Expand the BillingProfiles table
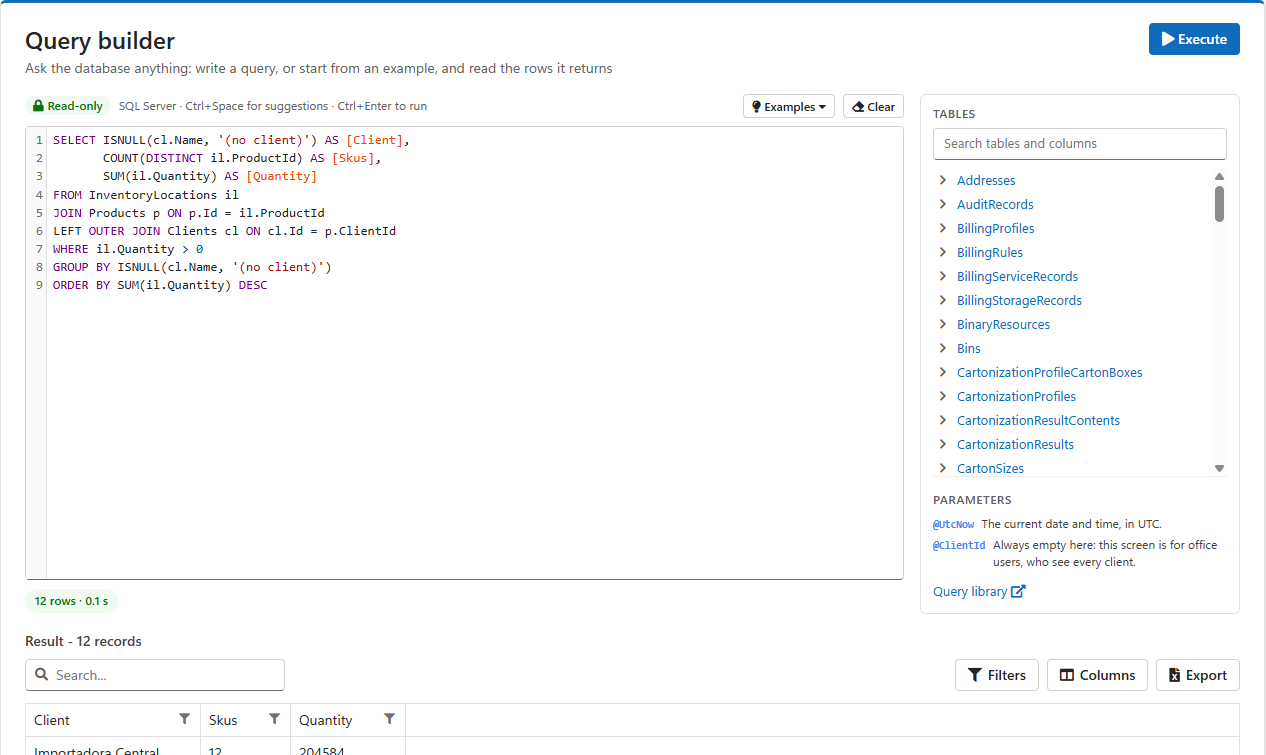Image resolution: width=1266 pixels, height=755 pixels. pyautogui.click(x=943, y=228)
